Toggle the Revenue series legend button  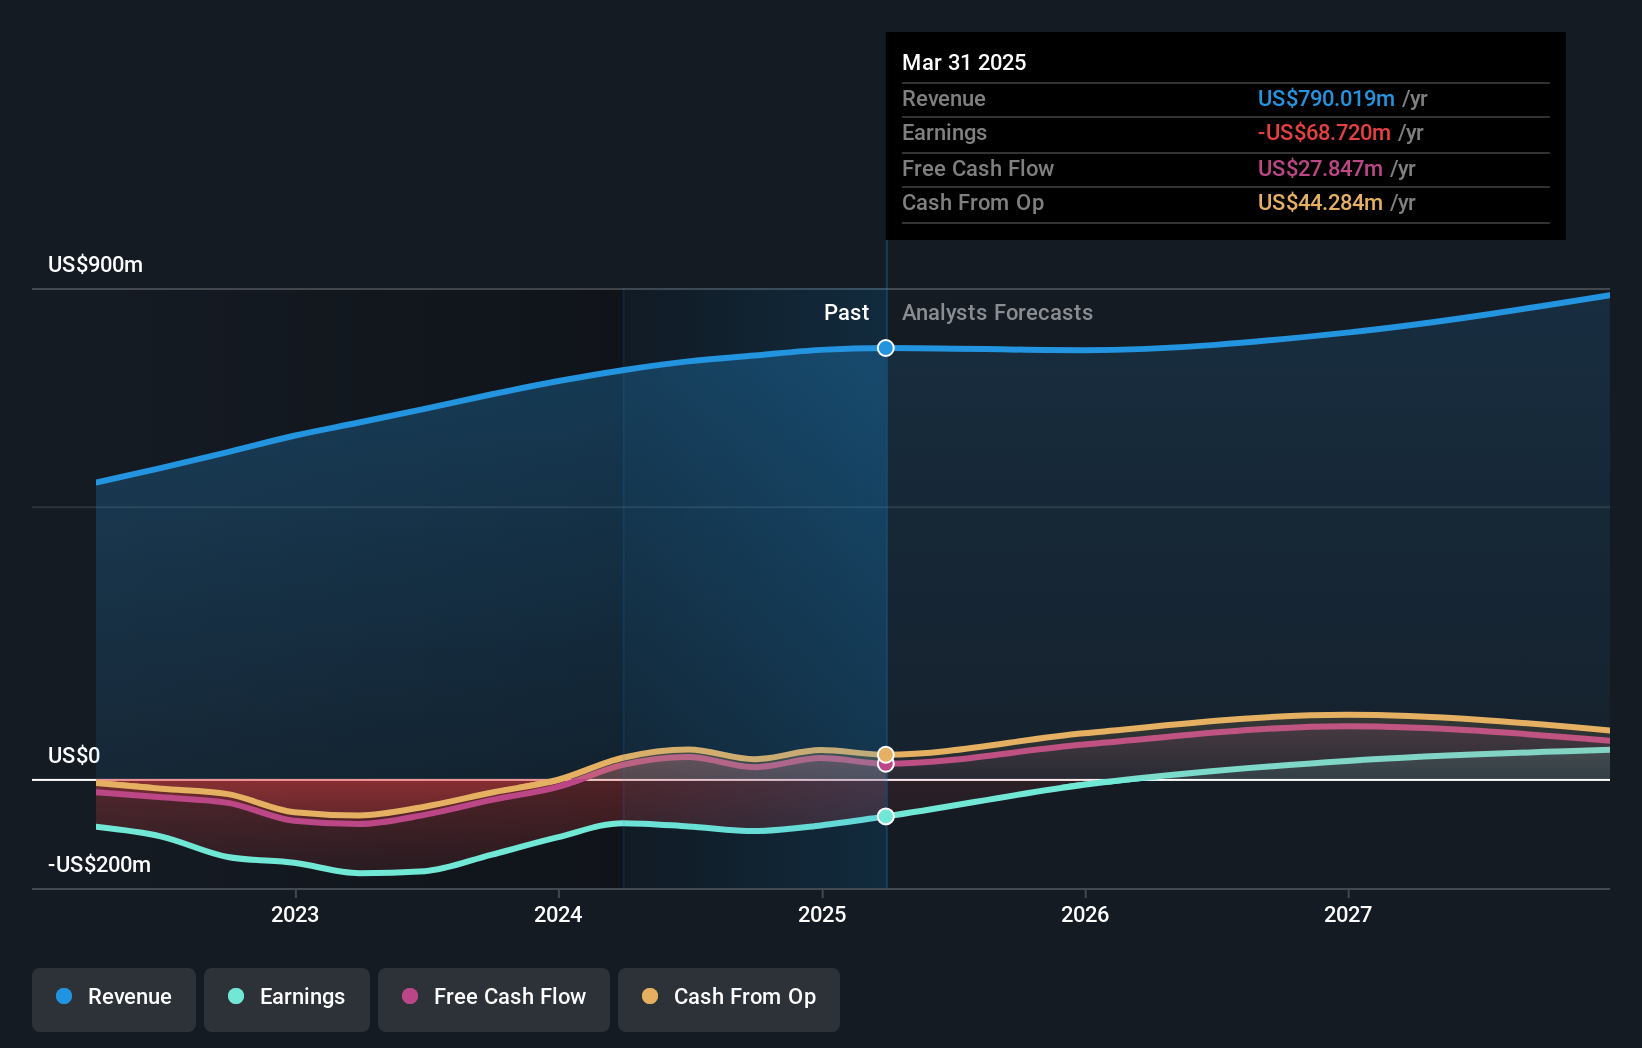[114, 999]
